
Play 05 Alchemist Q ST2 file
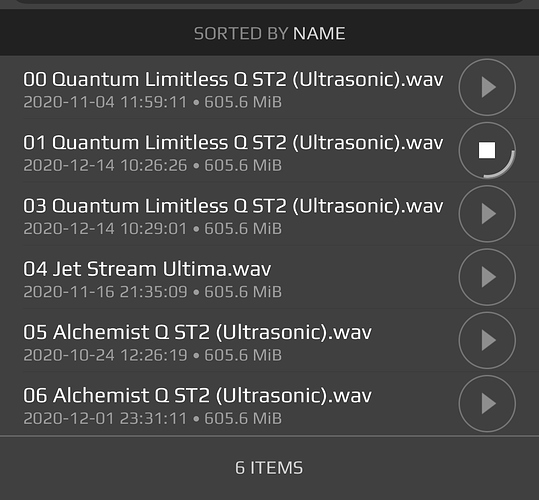click(487, 340)
